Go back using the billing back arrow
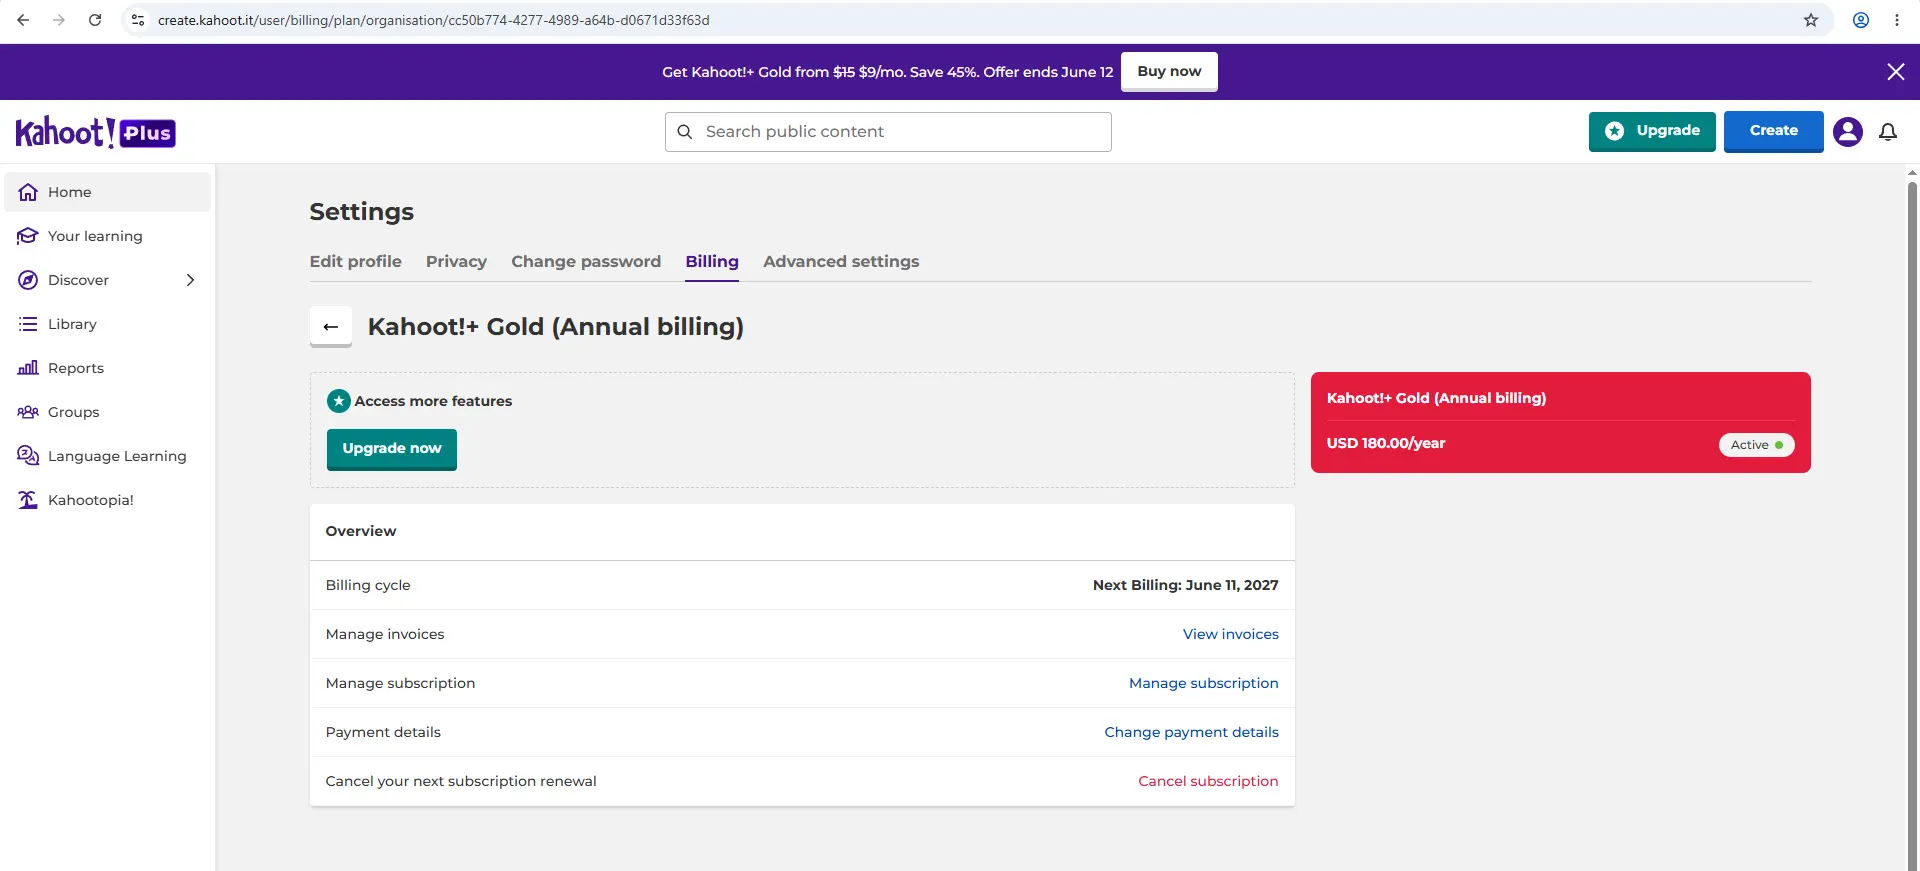Image resolution: width=1920 pixels, height=871 pixels. (x=331, y=327)
